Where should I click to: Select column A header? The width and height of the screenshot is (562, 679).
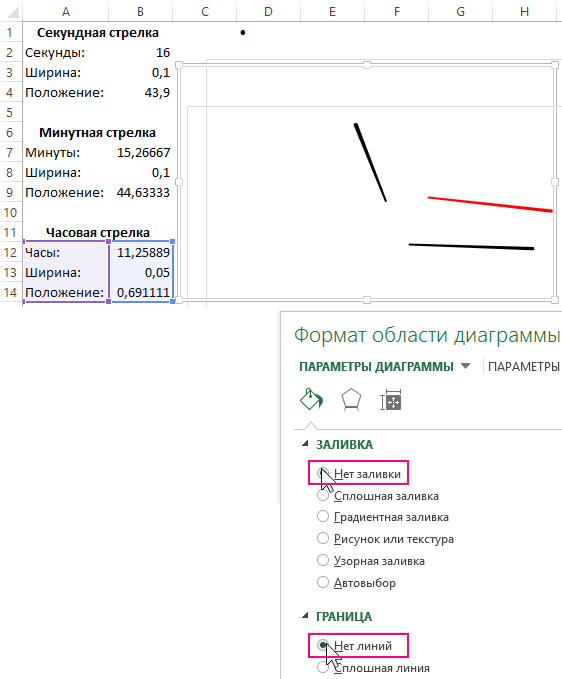[x=65, y=11]
